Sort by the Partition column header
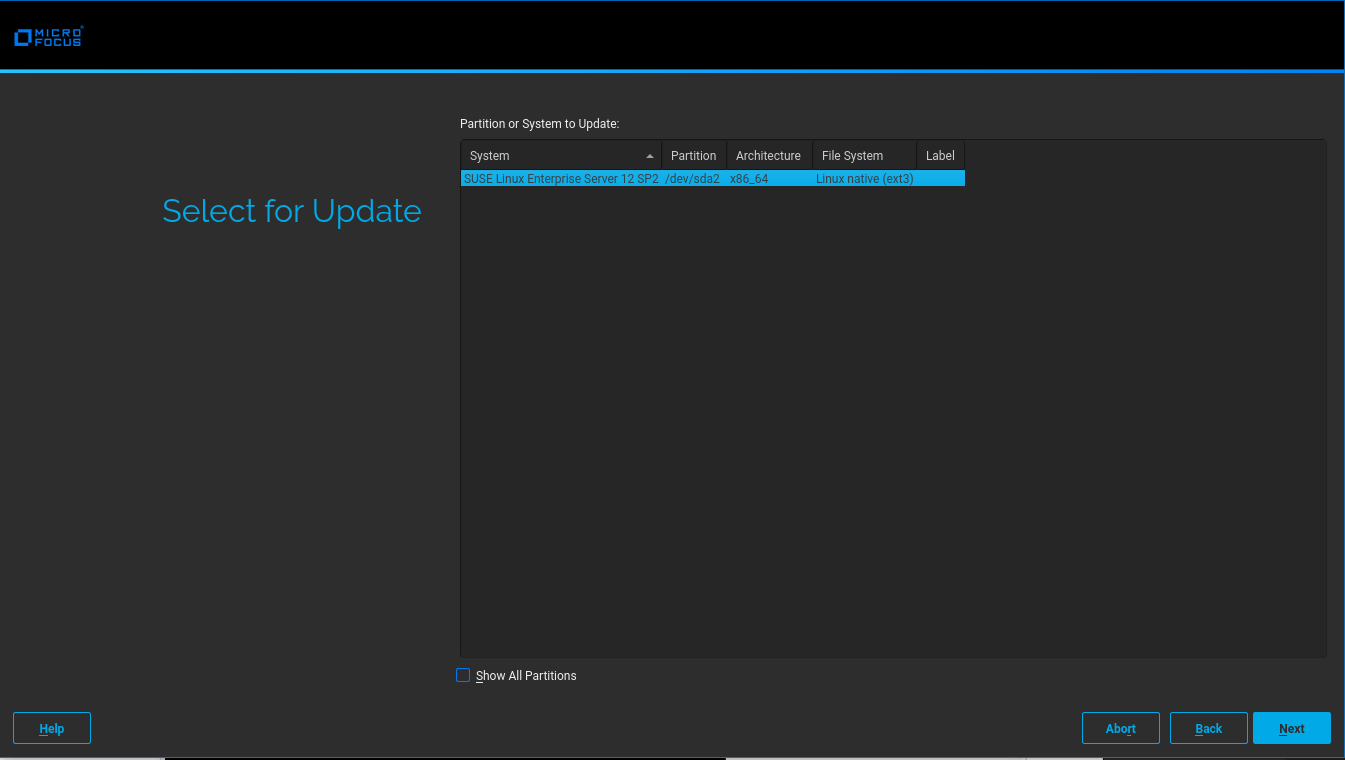The height and width of the screenshot is (760, 1345). coord(693,156)
